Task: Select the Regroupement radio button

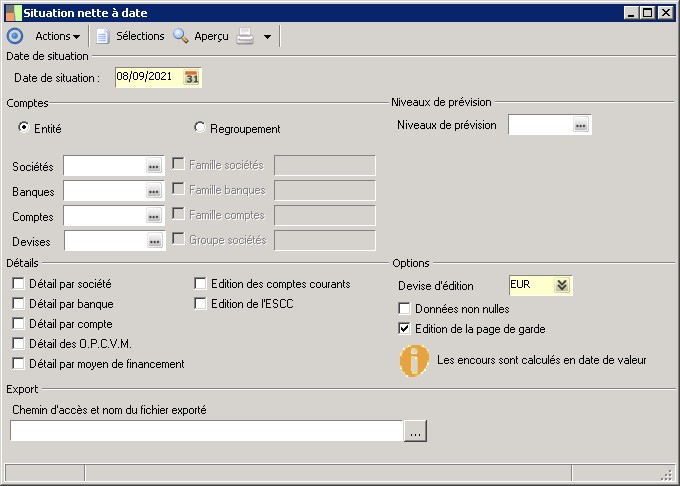Action: point(200,128)
